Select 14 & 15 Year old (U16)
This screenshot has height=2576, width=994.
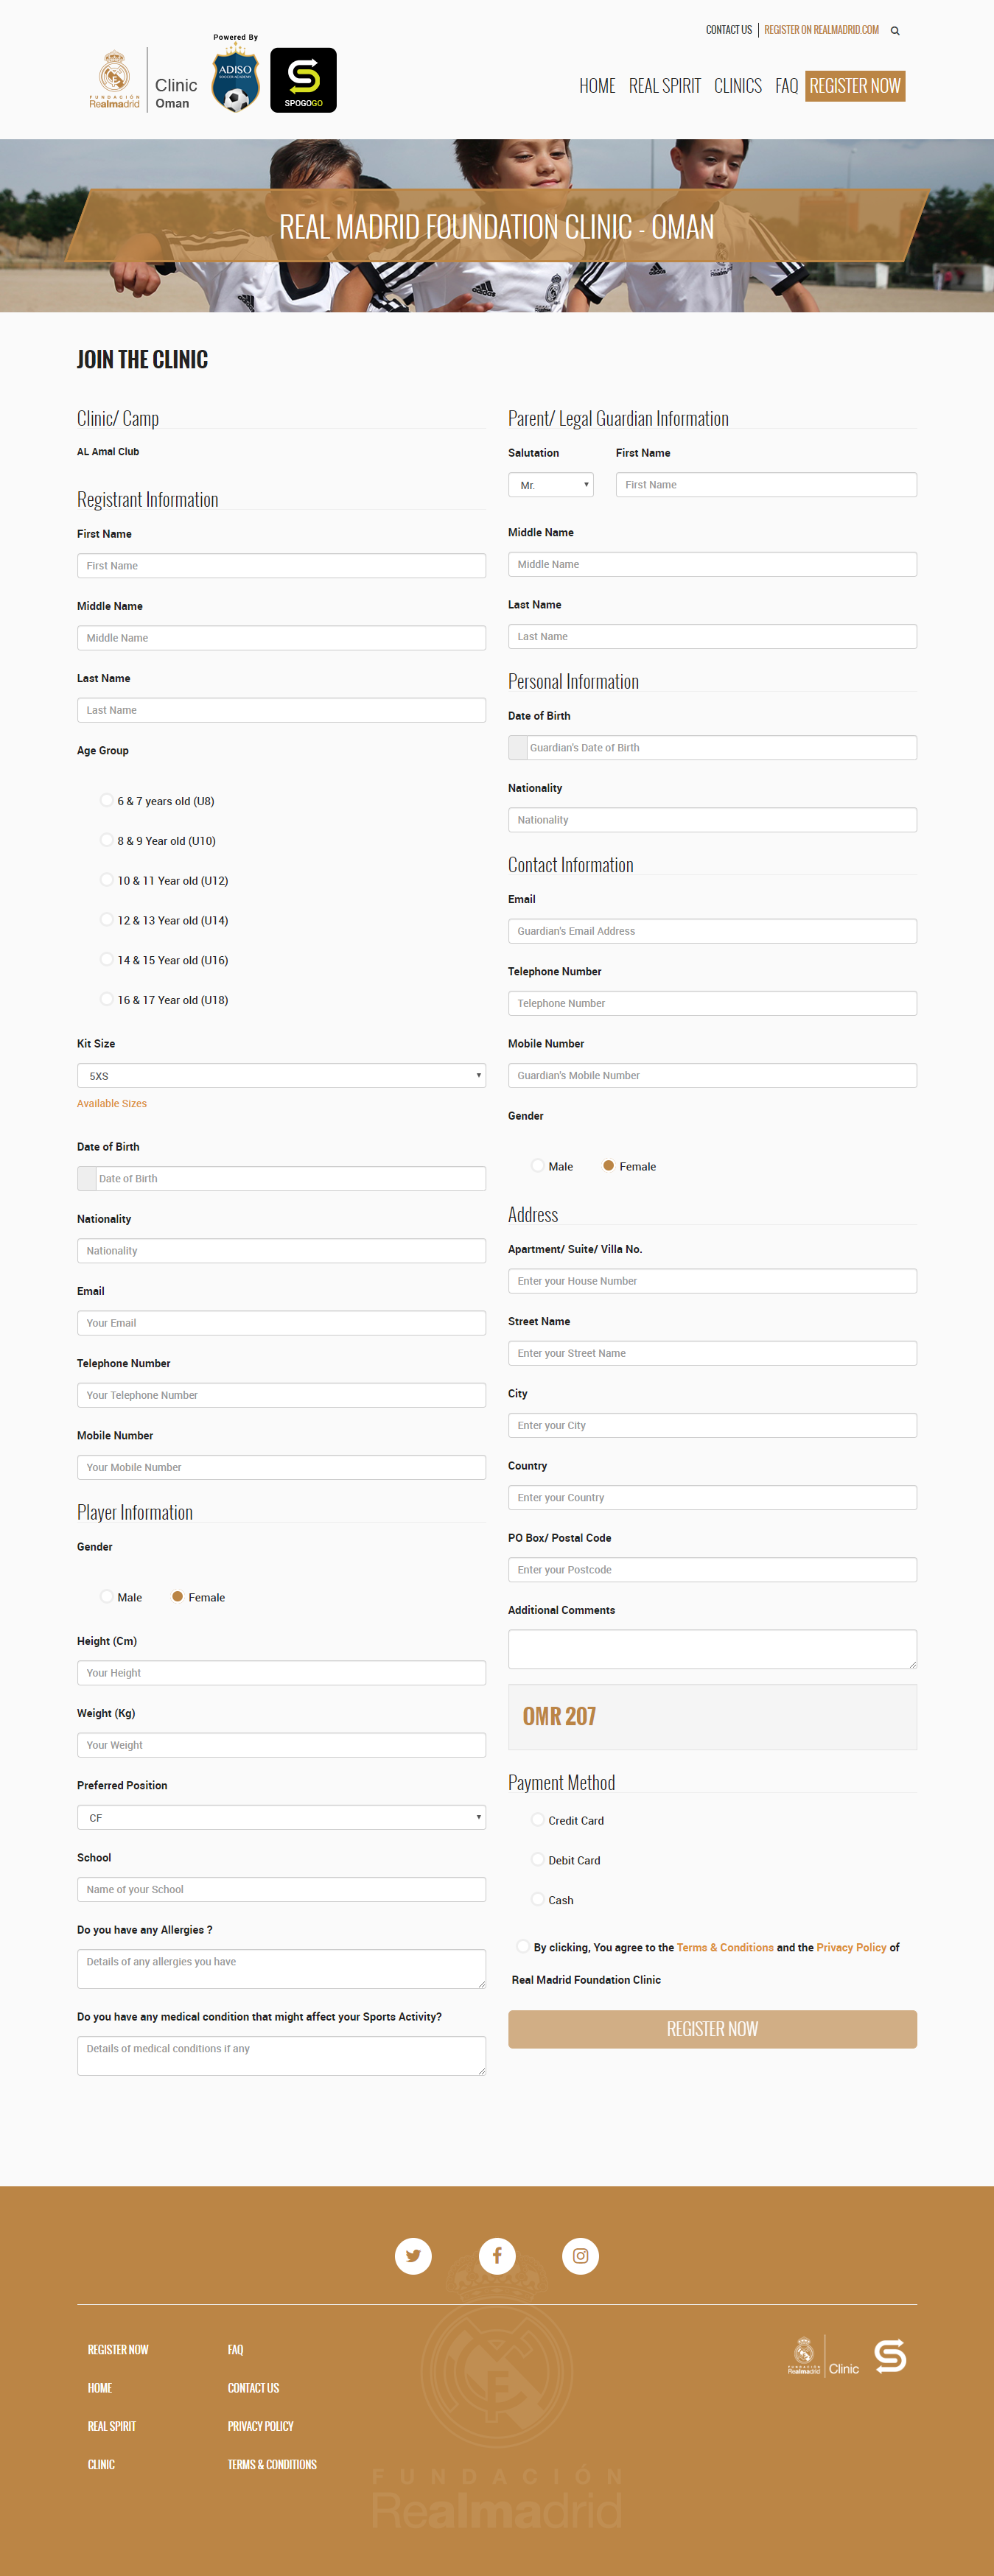pos(106,959)
